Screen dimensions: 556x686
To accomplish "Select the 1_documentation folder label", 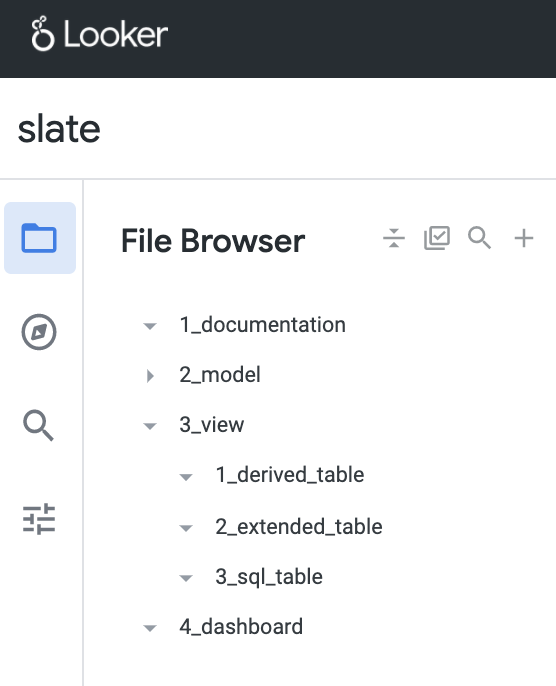I will [x=262, y=325].
